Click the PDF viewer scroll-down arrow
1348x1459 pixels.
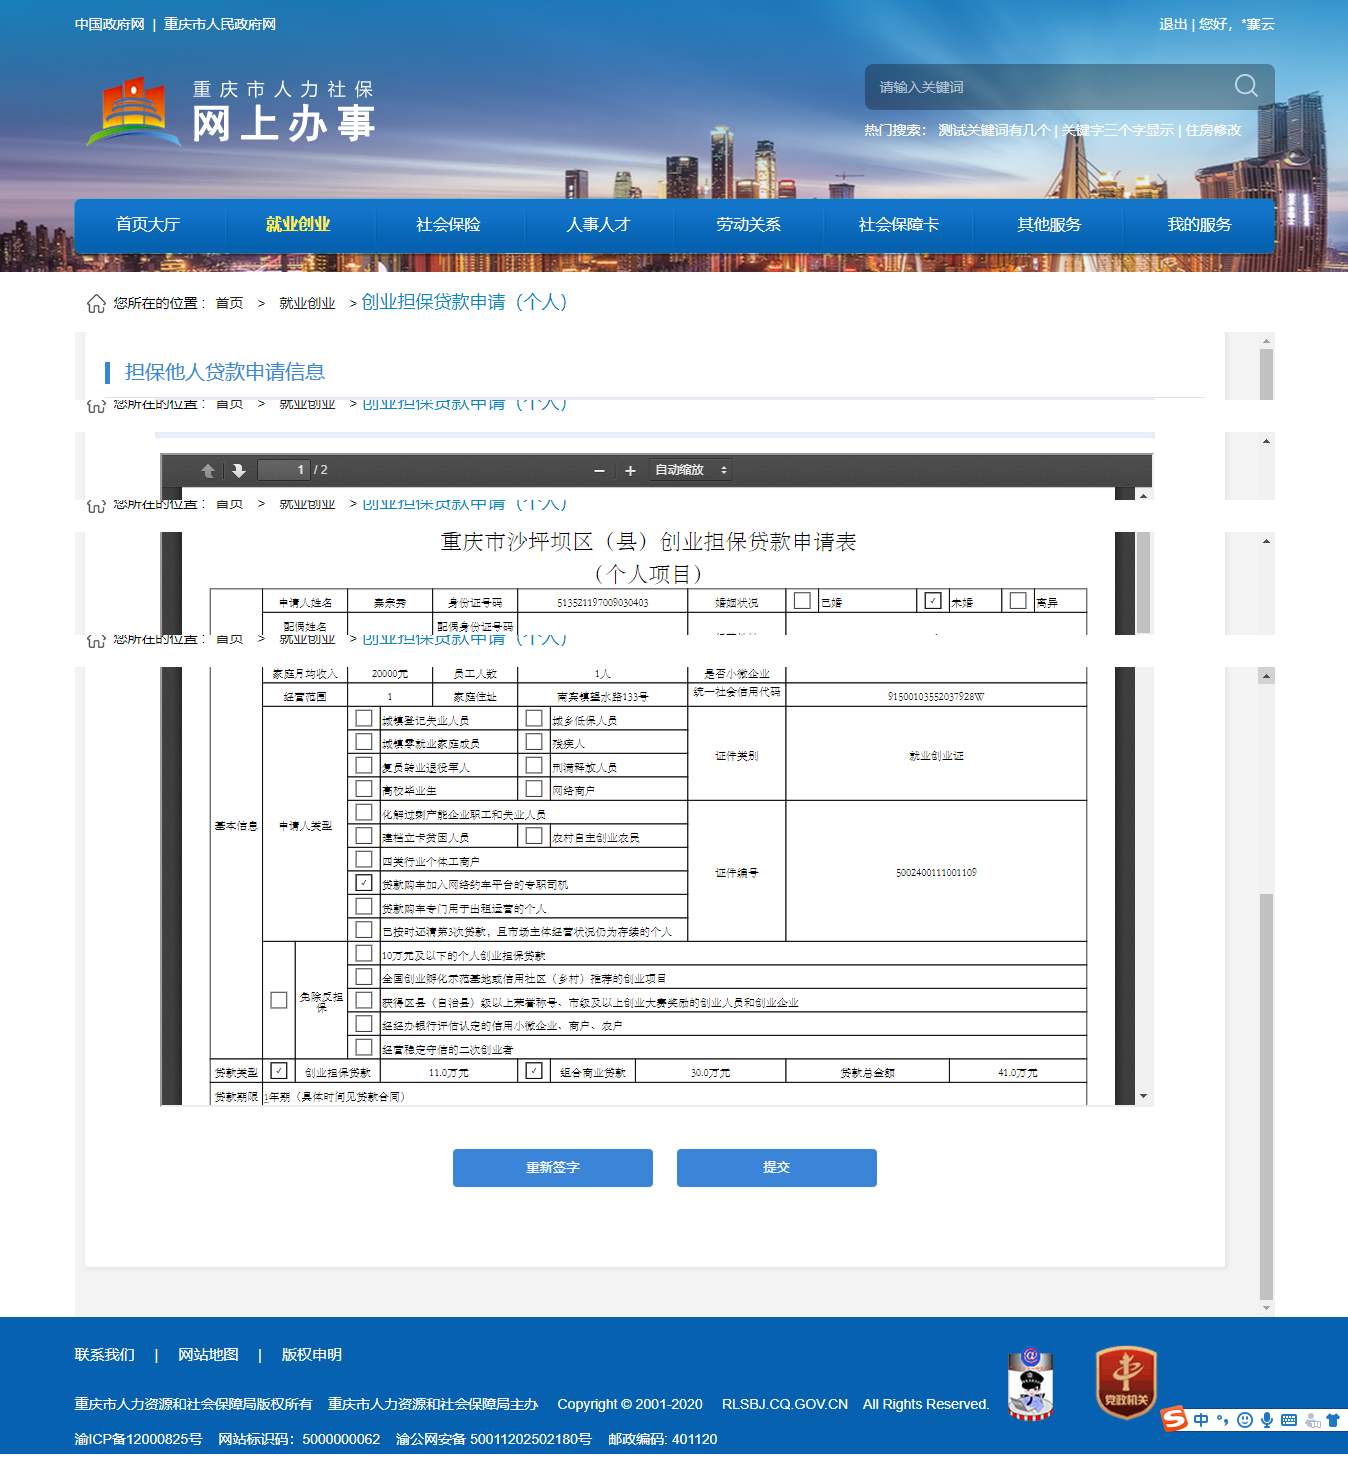tap(1143, 1097)
